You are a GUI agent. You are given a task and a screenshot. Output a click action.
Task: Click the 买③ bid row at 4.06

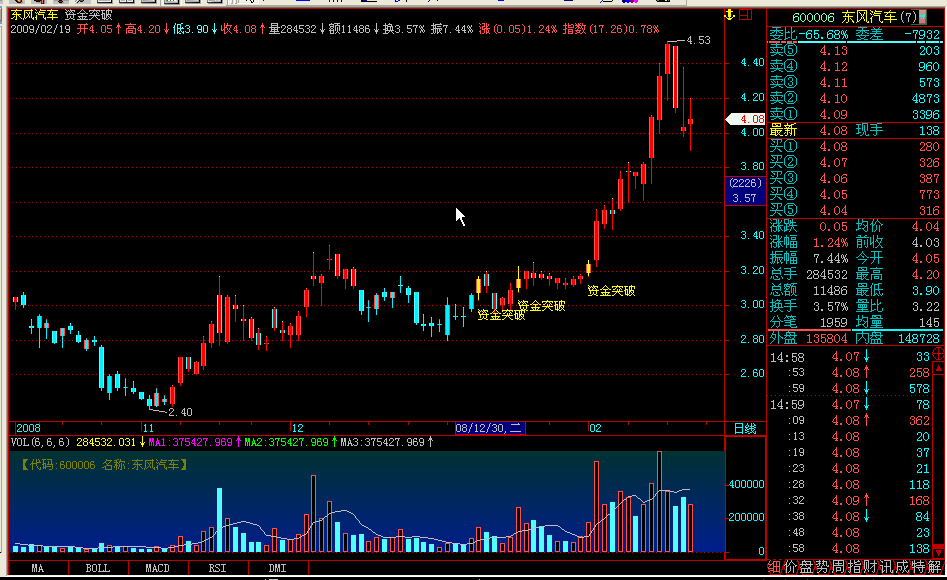(855, 178)
